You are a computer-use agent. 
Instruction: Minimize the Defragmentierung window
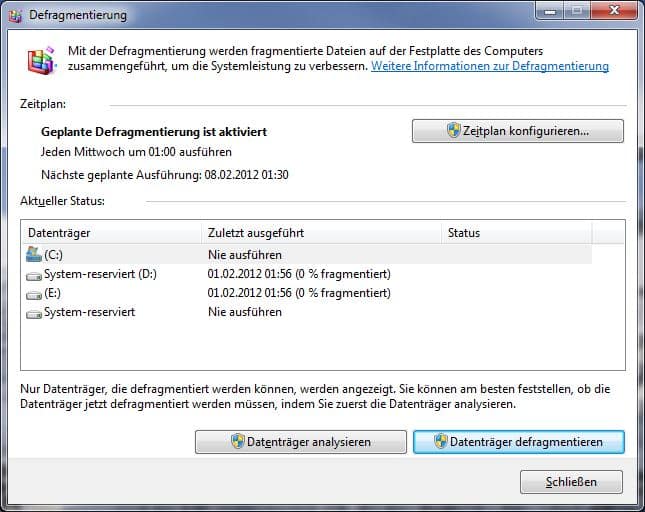550,10
